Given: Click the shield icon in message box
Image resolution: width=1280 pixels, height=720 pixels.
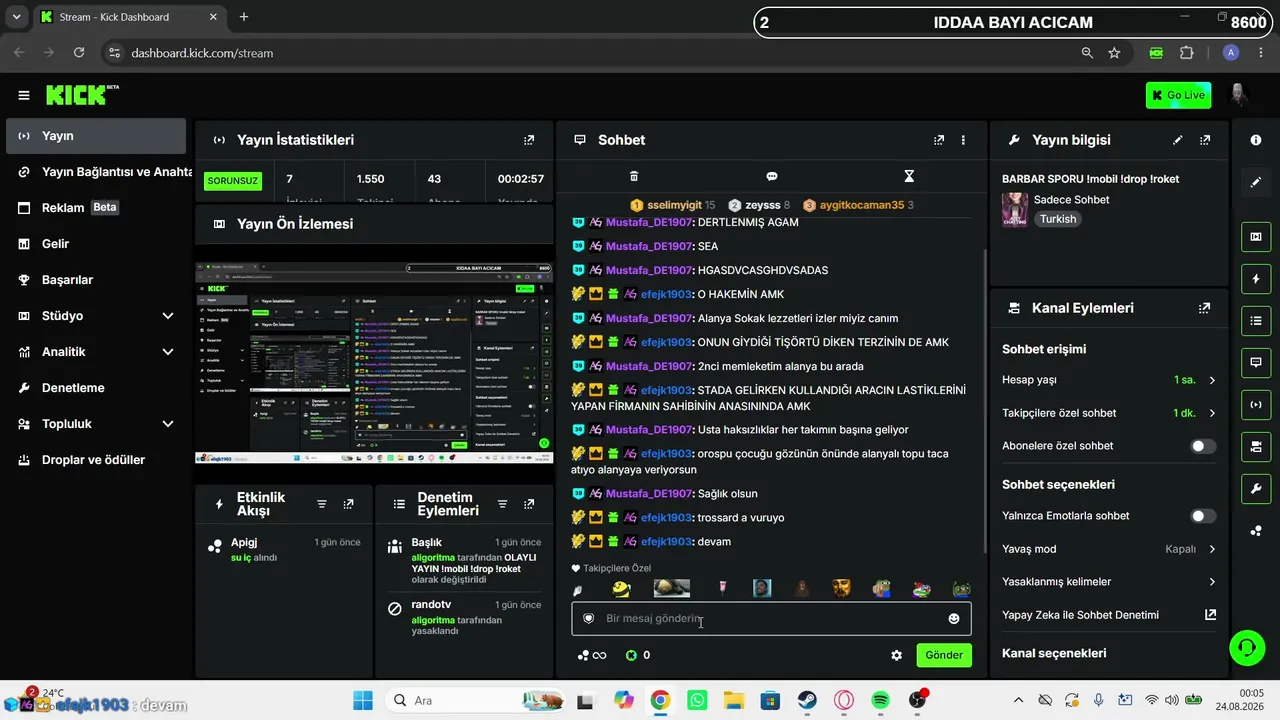Looking at the screenshot, I should tap(589, 619).
